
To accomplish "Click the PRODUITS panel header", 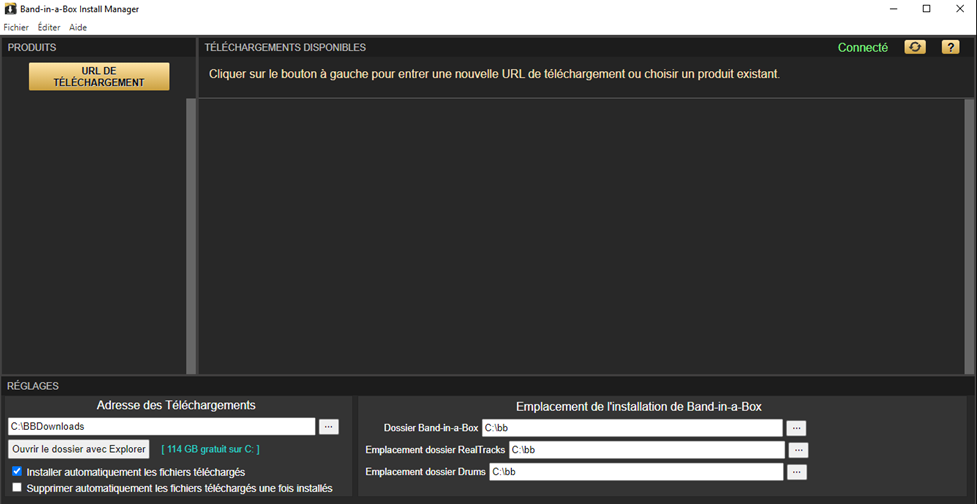I will (32, 47).
